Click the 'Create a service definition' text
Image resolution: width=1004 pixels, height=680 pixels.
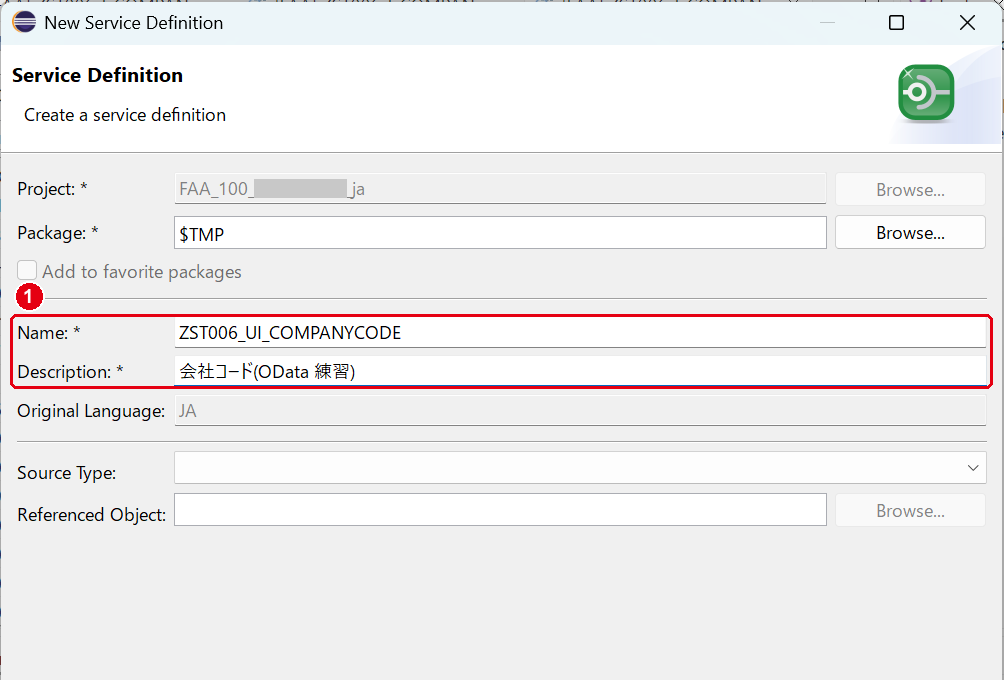point(125,115)
